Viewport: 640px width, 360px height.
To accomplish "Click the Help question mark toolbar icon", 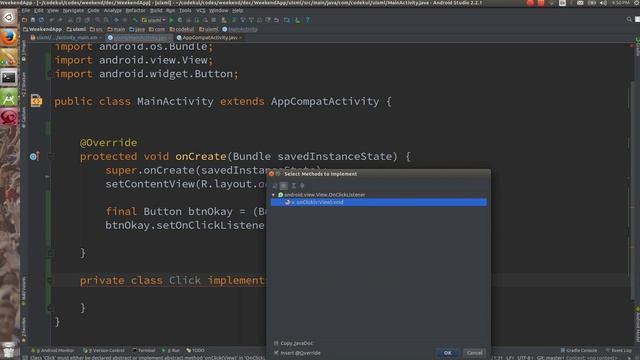I will 308,20.
